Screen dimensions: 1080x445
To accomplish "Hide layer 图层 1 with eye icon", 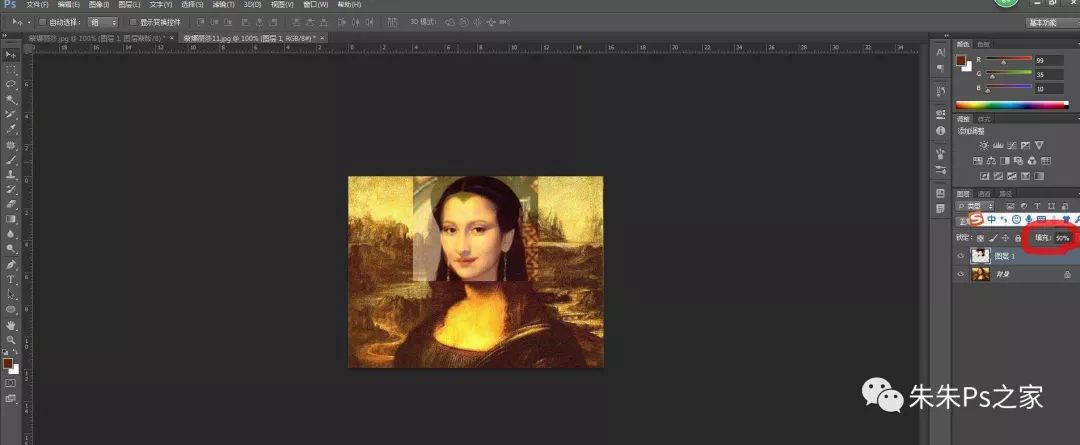I will 962,255.
